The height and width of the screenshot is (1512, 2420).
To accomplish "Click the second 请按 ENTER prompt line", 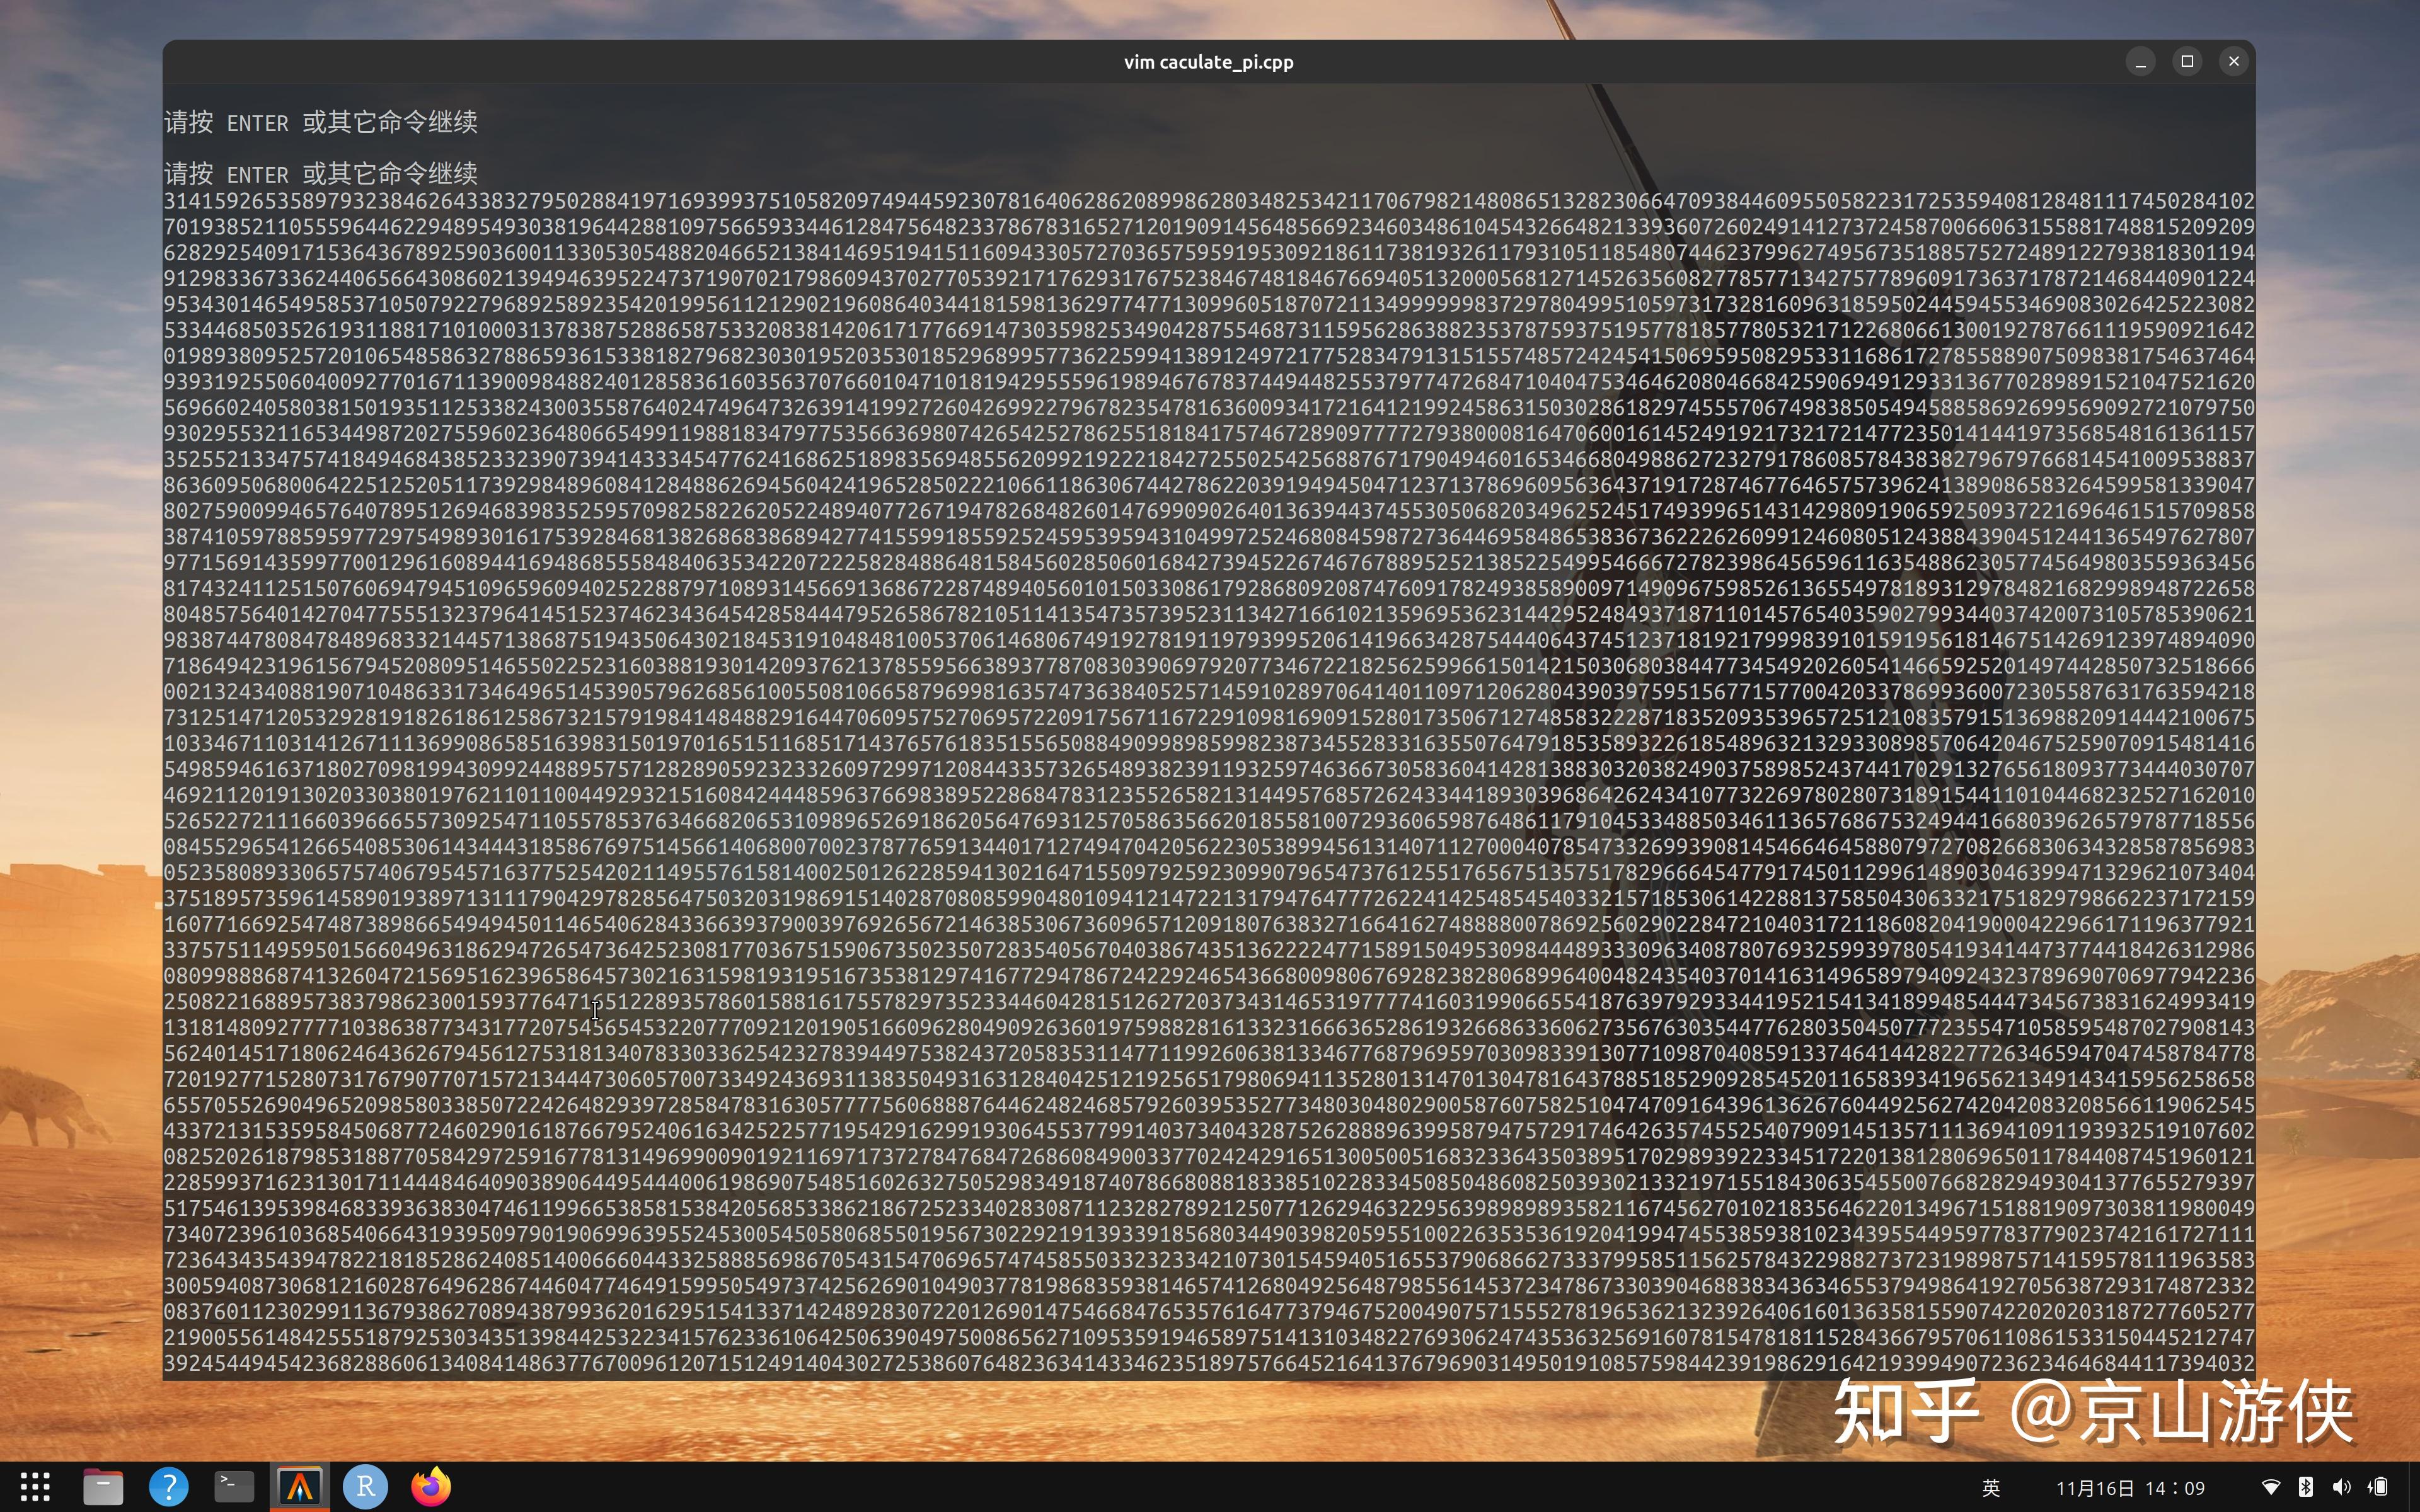I will tap(321, 174).
